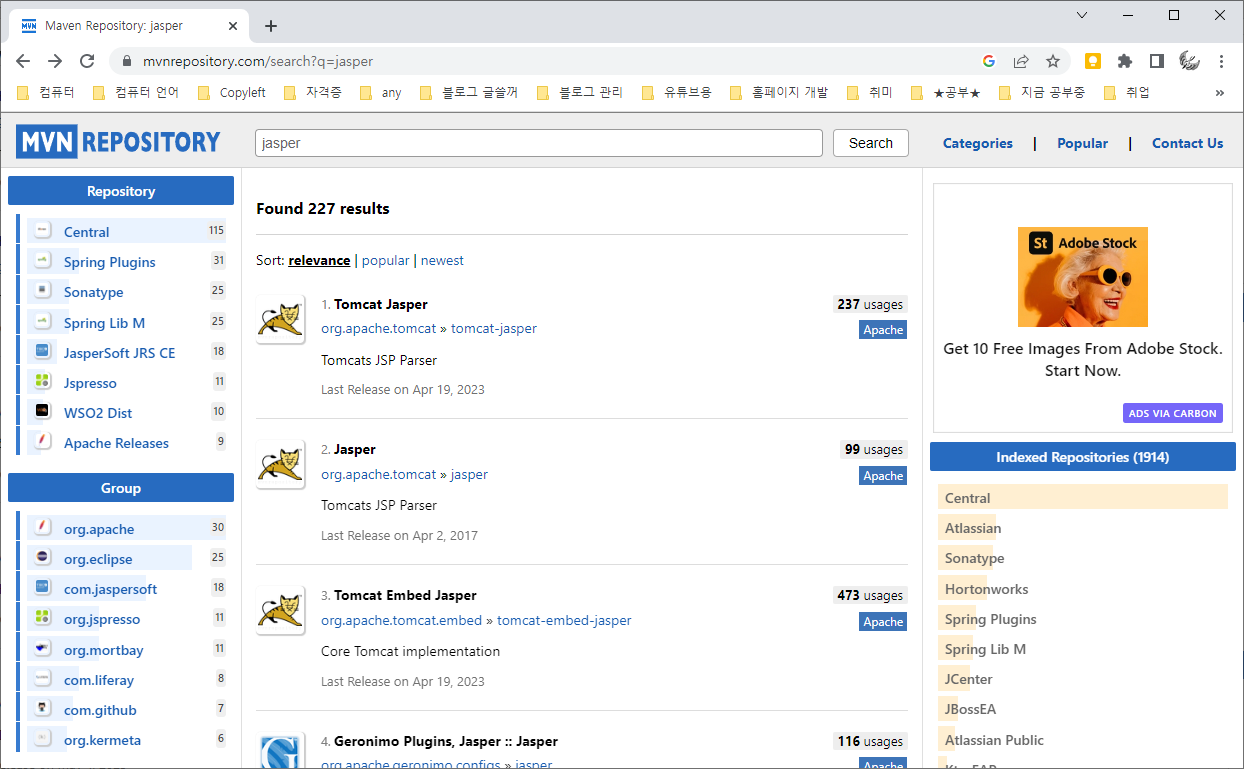The width and height of the screenshot is (1244, 769).
Task: Open Categories in site navigation
Action: click(x=978, y=143)
